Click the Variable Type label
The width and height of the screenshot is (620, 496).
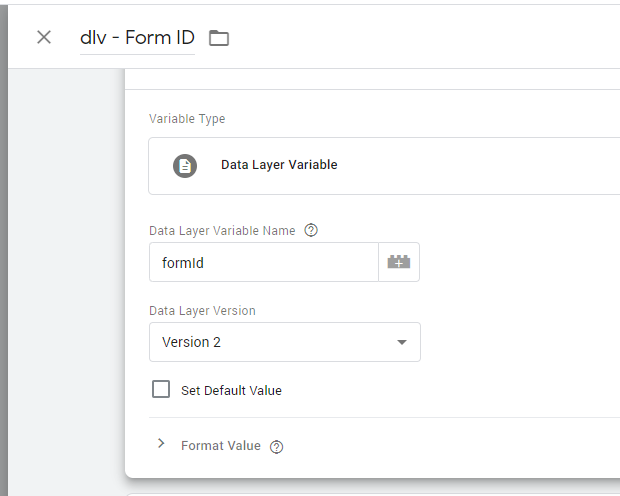[x=187, y=119]
